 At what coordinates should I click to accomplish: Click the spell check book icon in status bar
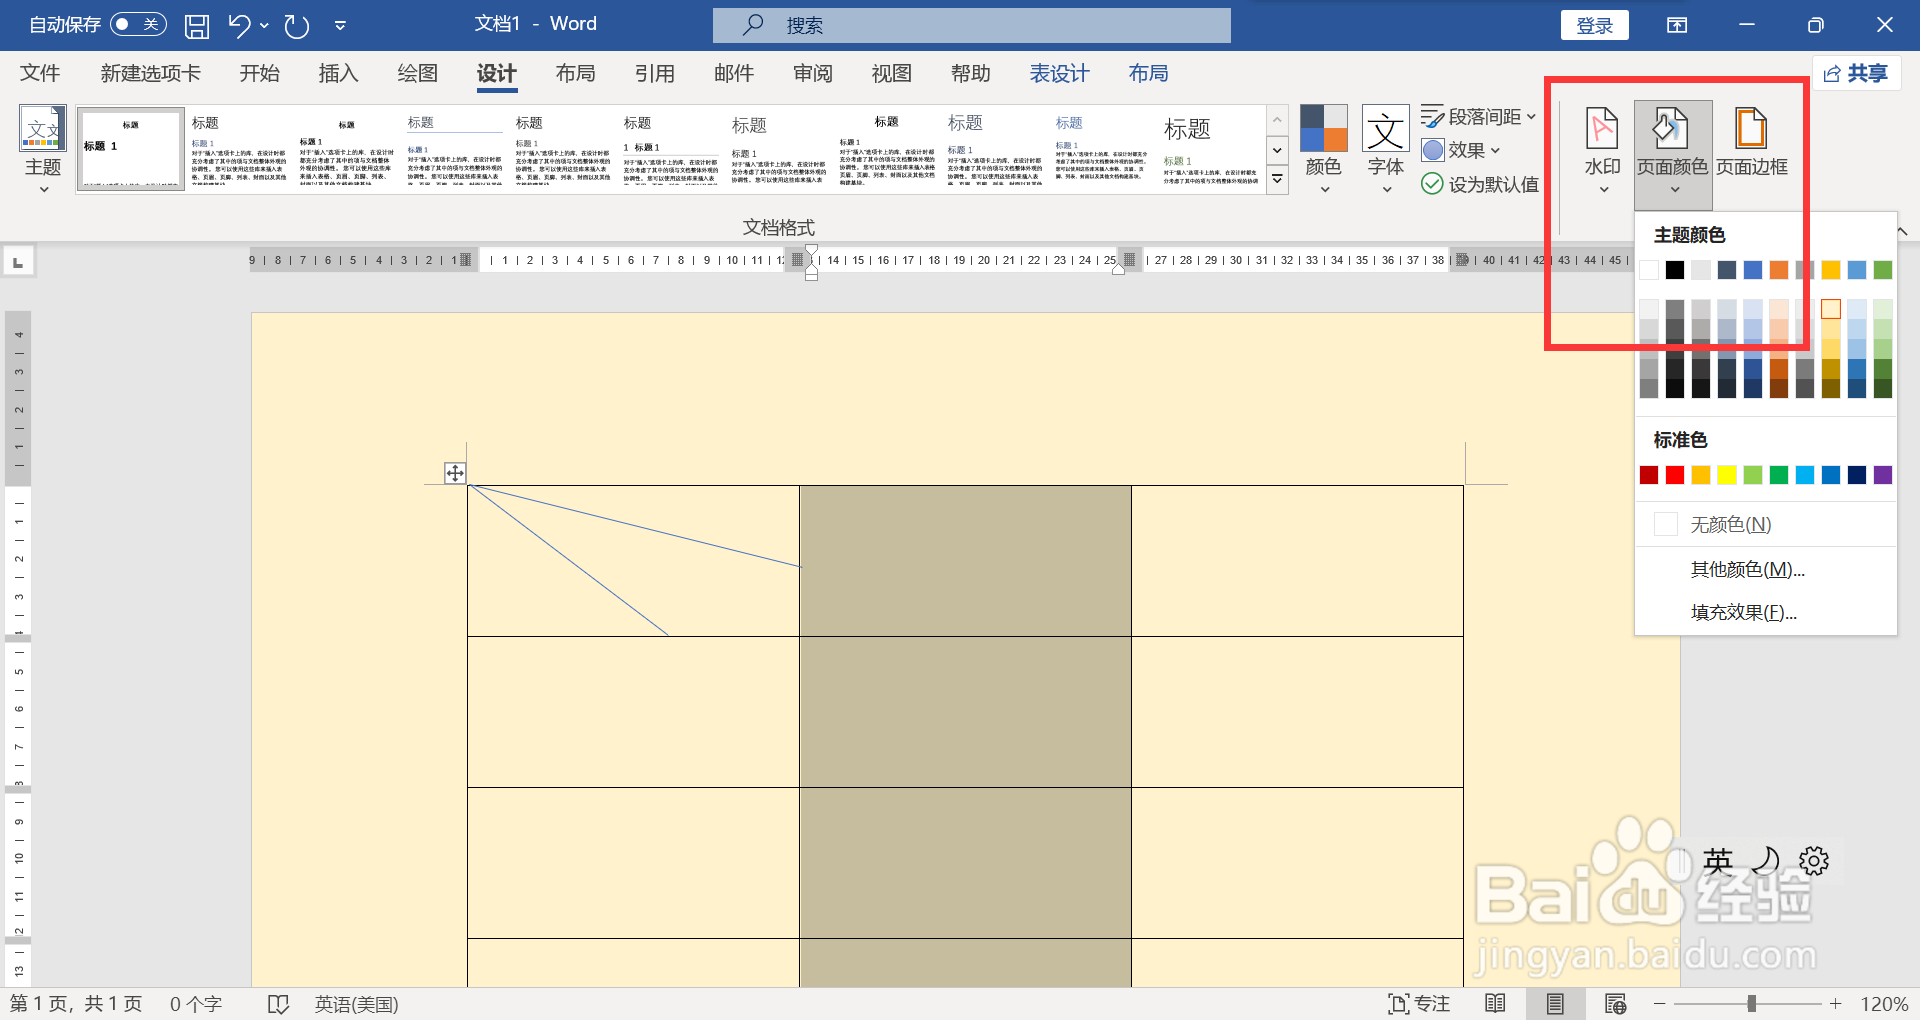coord(278,1004)
